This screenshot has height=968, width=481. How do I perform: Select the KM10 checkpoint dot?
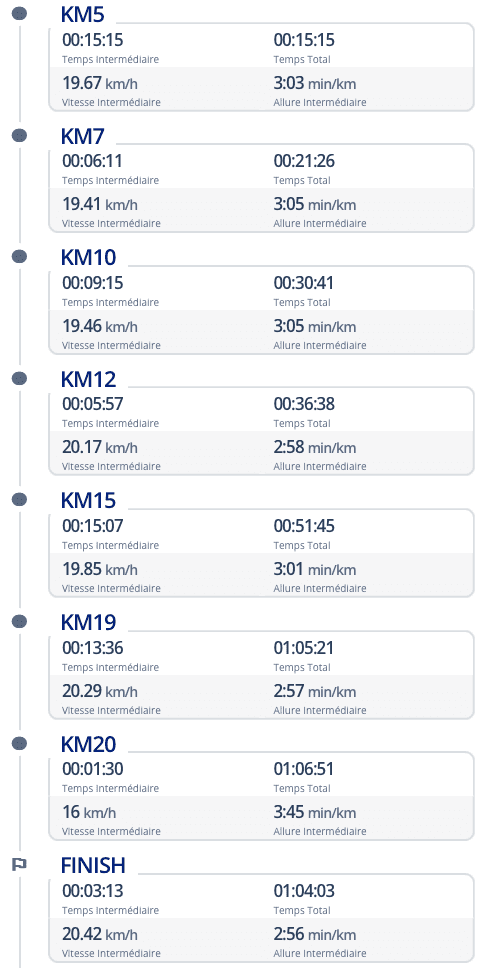pos(20,256)
